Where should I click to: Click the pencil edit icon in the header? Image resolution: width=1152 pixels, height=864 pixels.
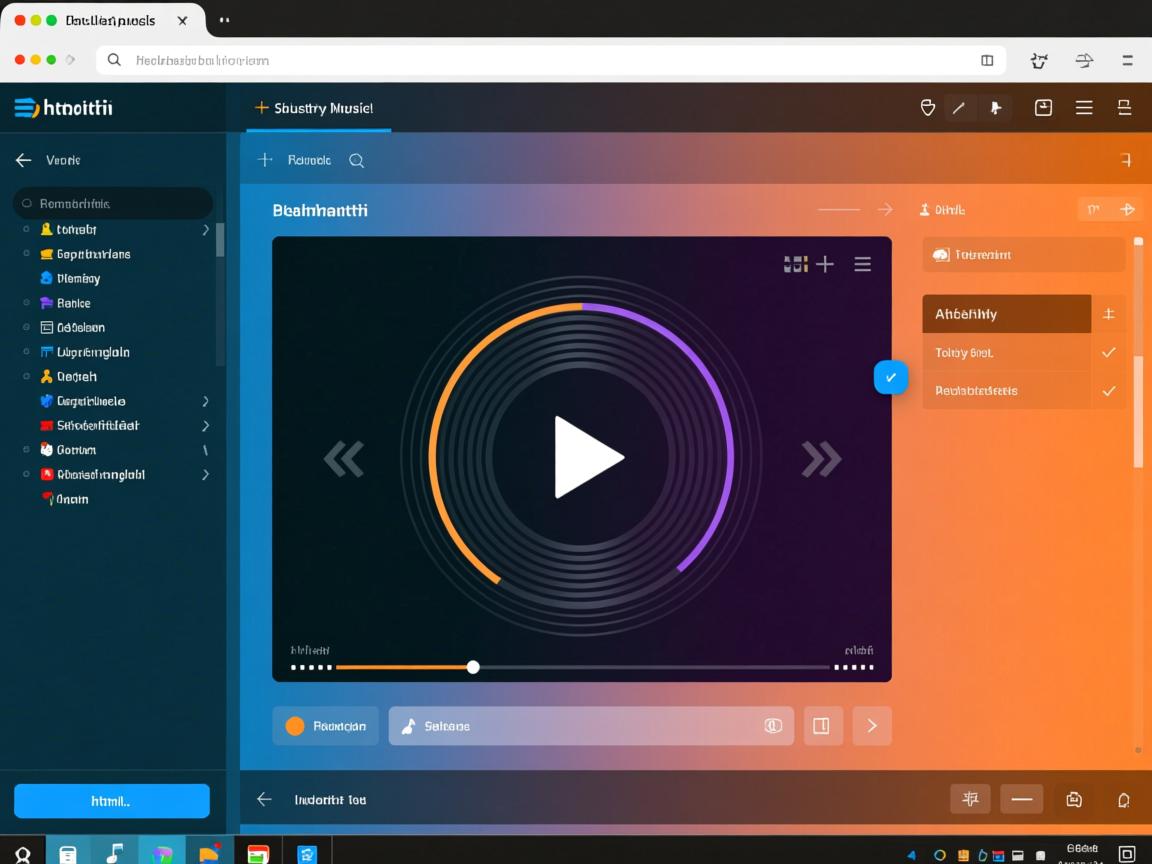[x=958, y=108]
